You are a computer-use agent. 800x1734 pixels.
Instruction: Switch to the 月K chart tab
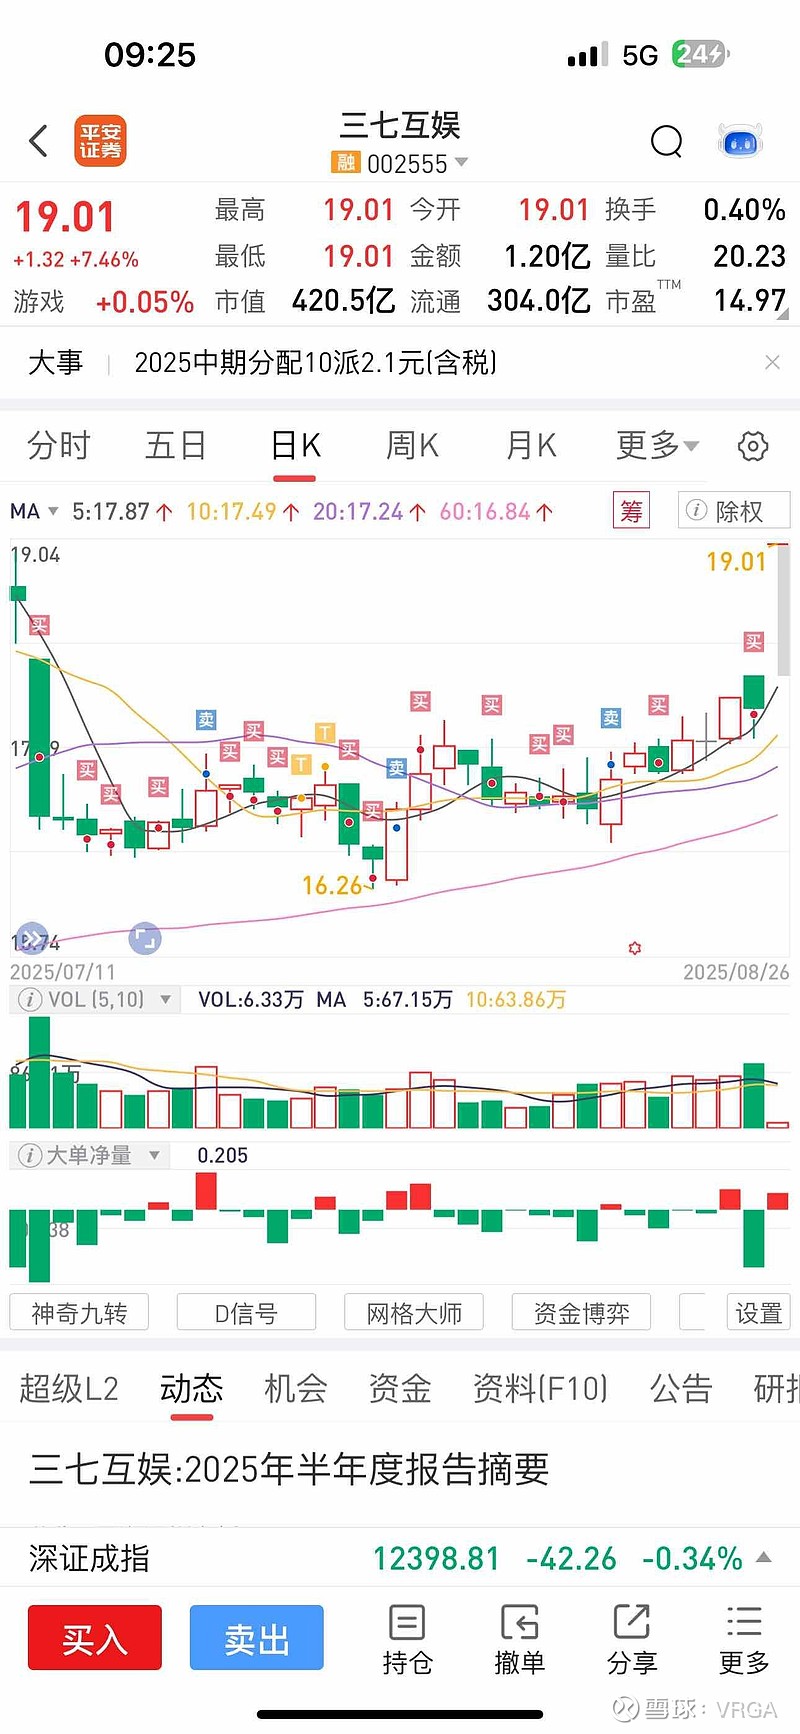click(x=531, y=445)
